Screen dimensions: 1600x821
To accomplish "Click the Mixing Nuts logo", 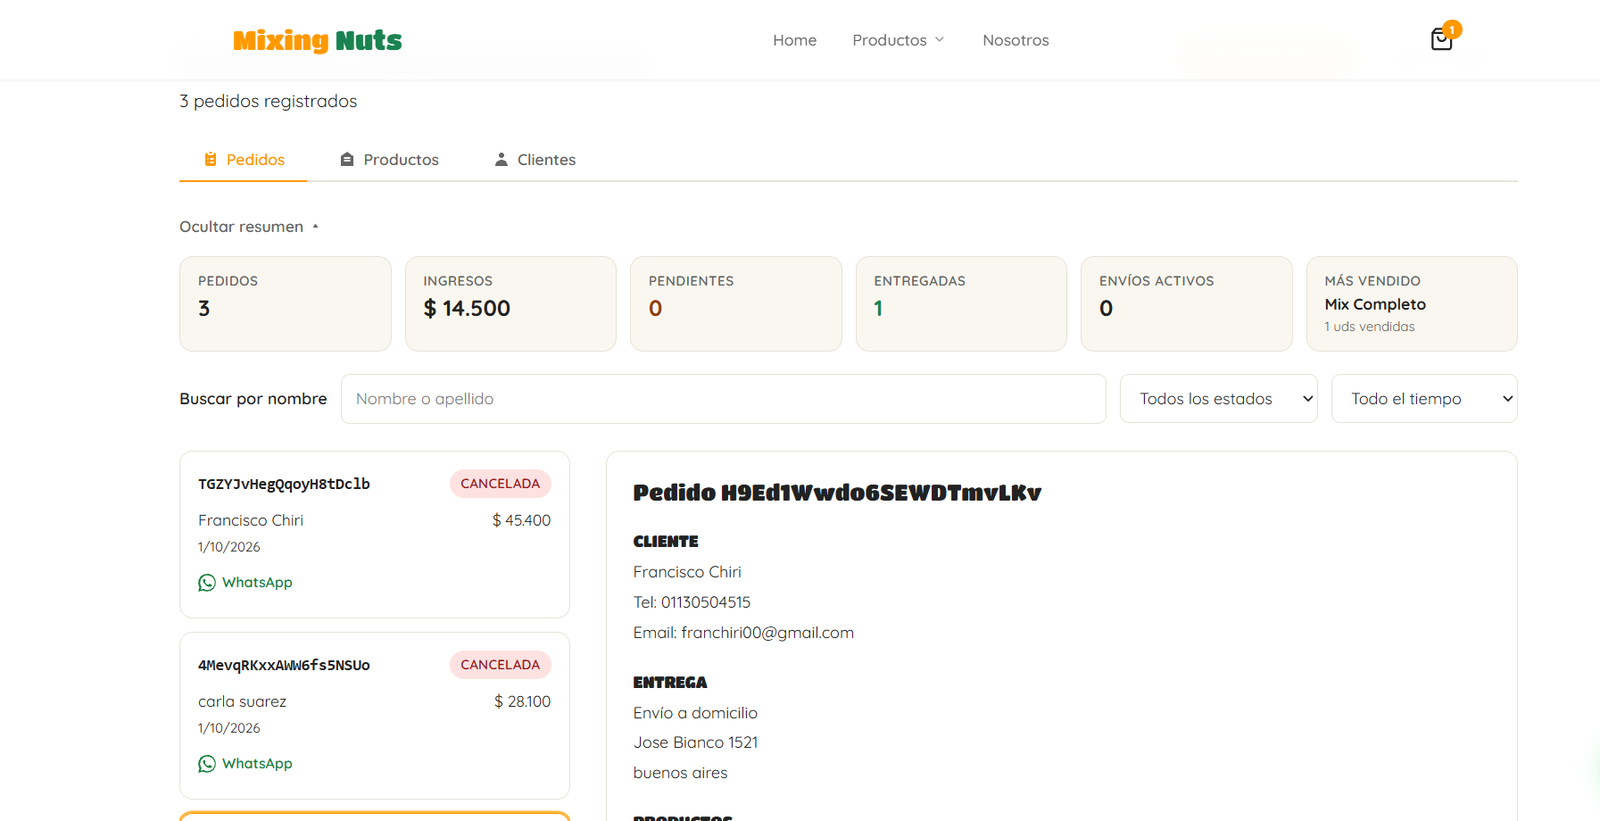I will tap(317, 40).
